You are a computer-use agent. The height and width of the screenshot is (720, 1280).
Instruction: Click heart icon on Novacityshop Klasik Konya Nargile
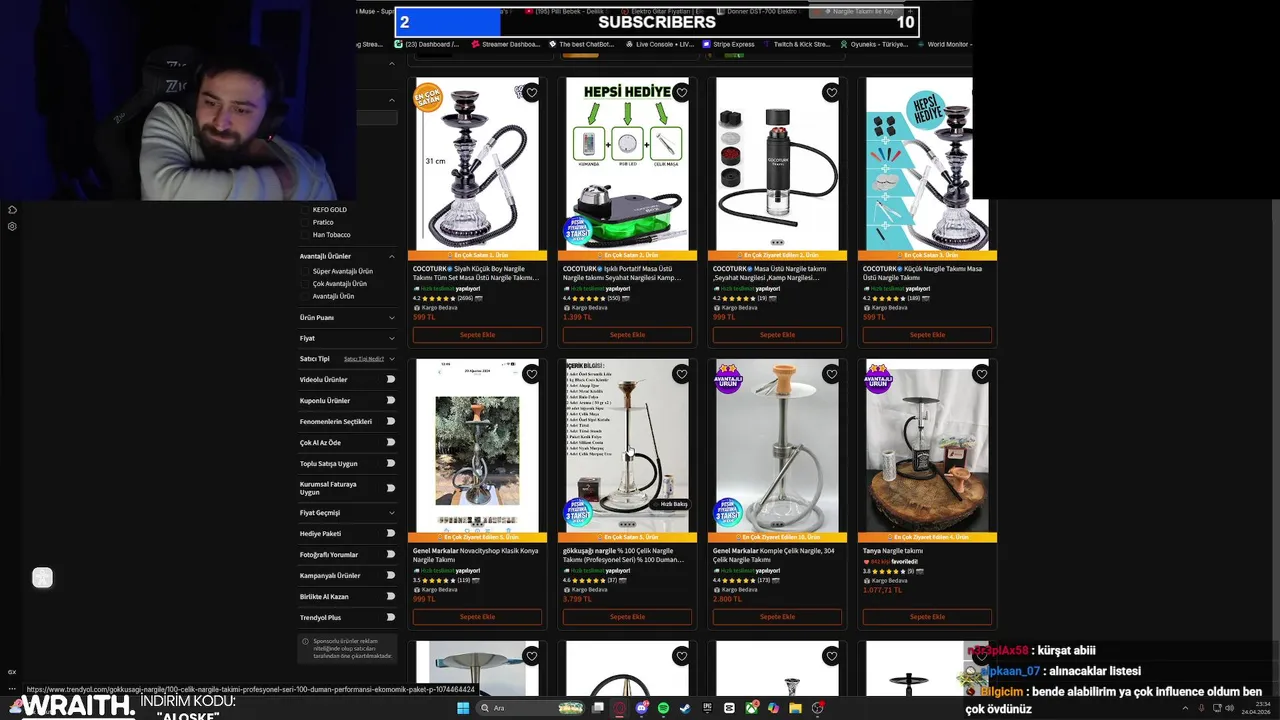click(x=531, y=375)
